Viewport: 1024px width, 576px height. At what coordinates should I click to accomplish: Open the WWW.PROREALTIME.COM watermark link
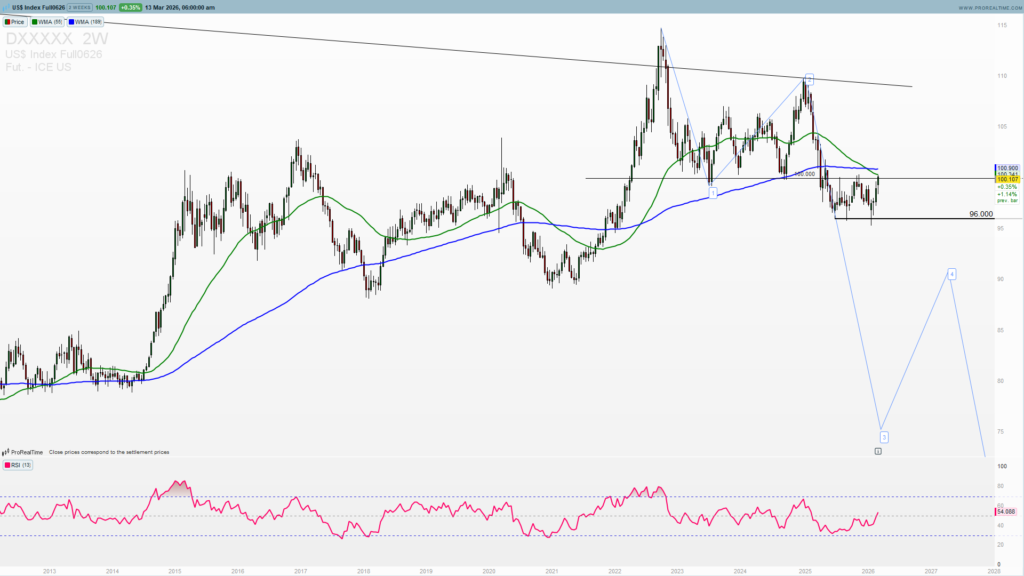(x=990, y=7)
